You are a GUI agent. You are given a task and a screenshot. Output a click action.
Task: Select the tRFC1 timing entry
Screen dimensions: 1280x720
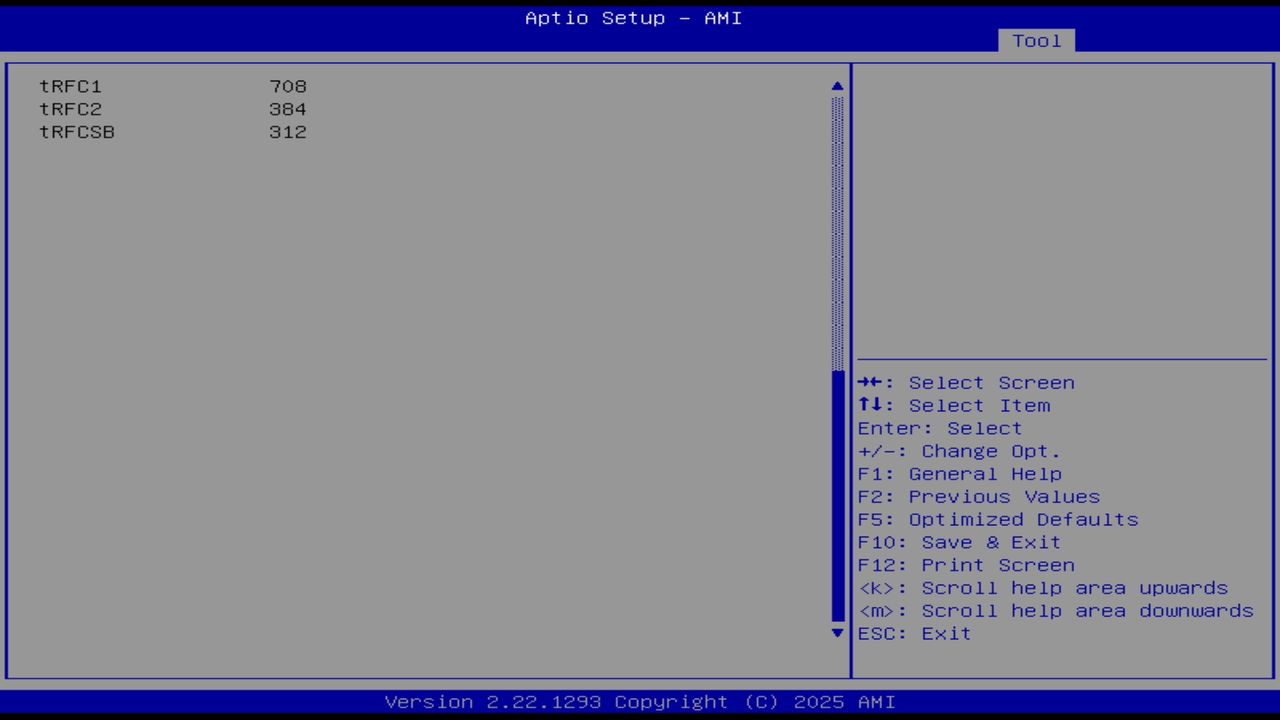70,86
